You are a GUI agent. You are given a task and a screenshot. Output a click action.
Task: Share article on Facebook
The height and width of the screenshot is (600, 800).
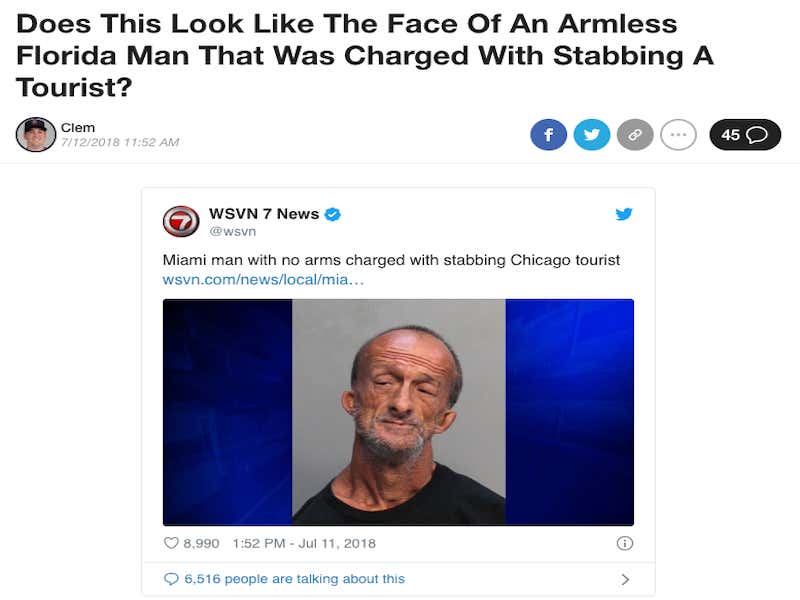point(548,135)
